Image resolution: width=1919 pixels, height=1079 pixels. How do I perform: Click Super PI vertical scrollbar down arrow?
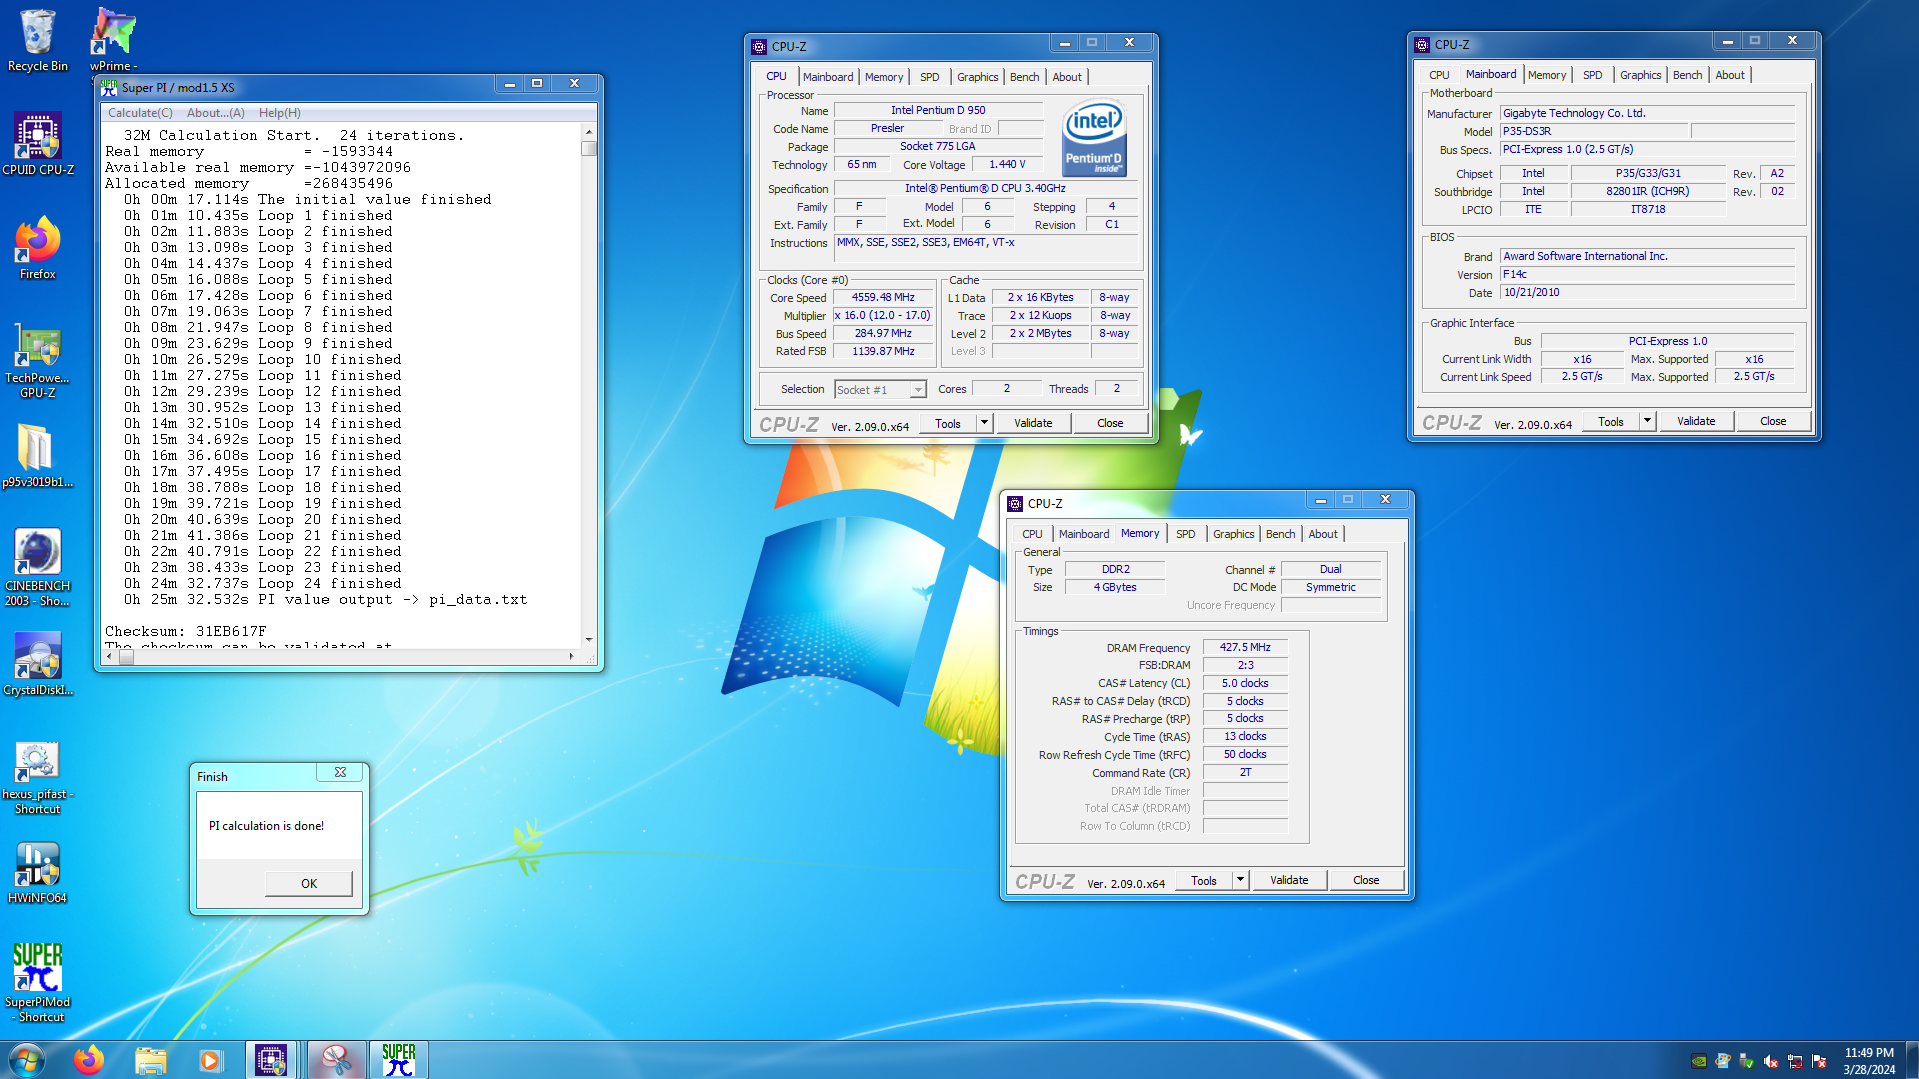pos(589,639)
